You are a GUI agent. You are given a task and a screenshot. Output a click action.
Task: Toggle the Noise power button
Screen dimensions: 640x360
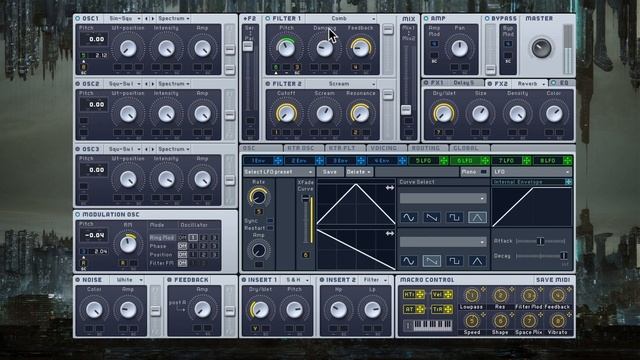pyautogui.click(x=78, y=280)
